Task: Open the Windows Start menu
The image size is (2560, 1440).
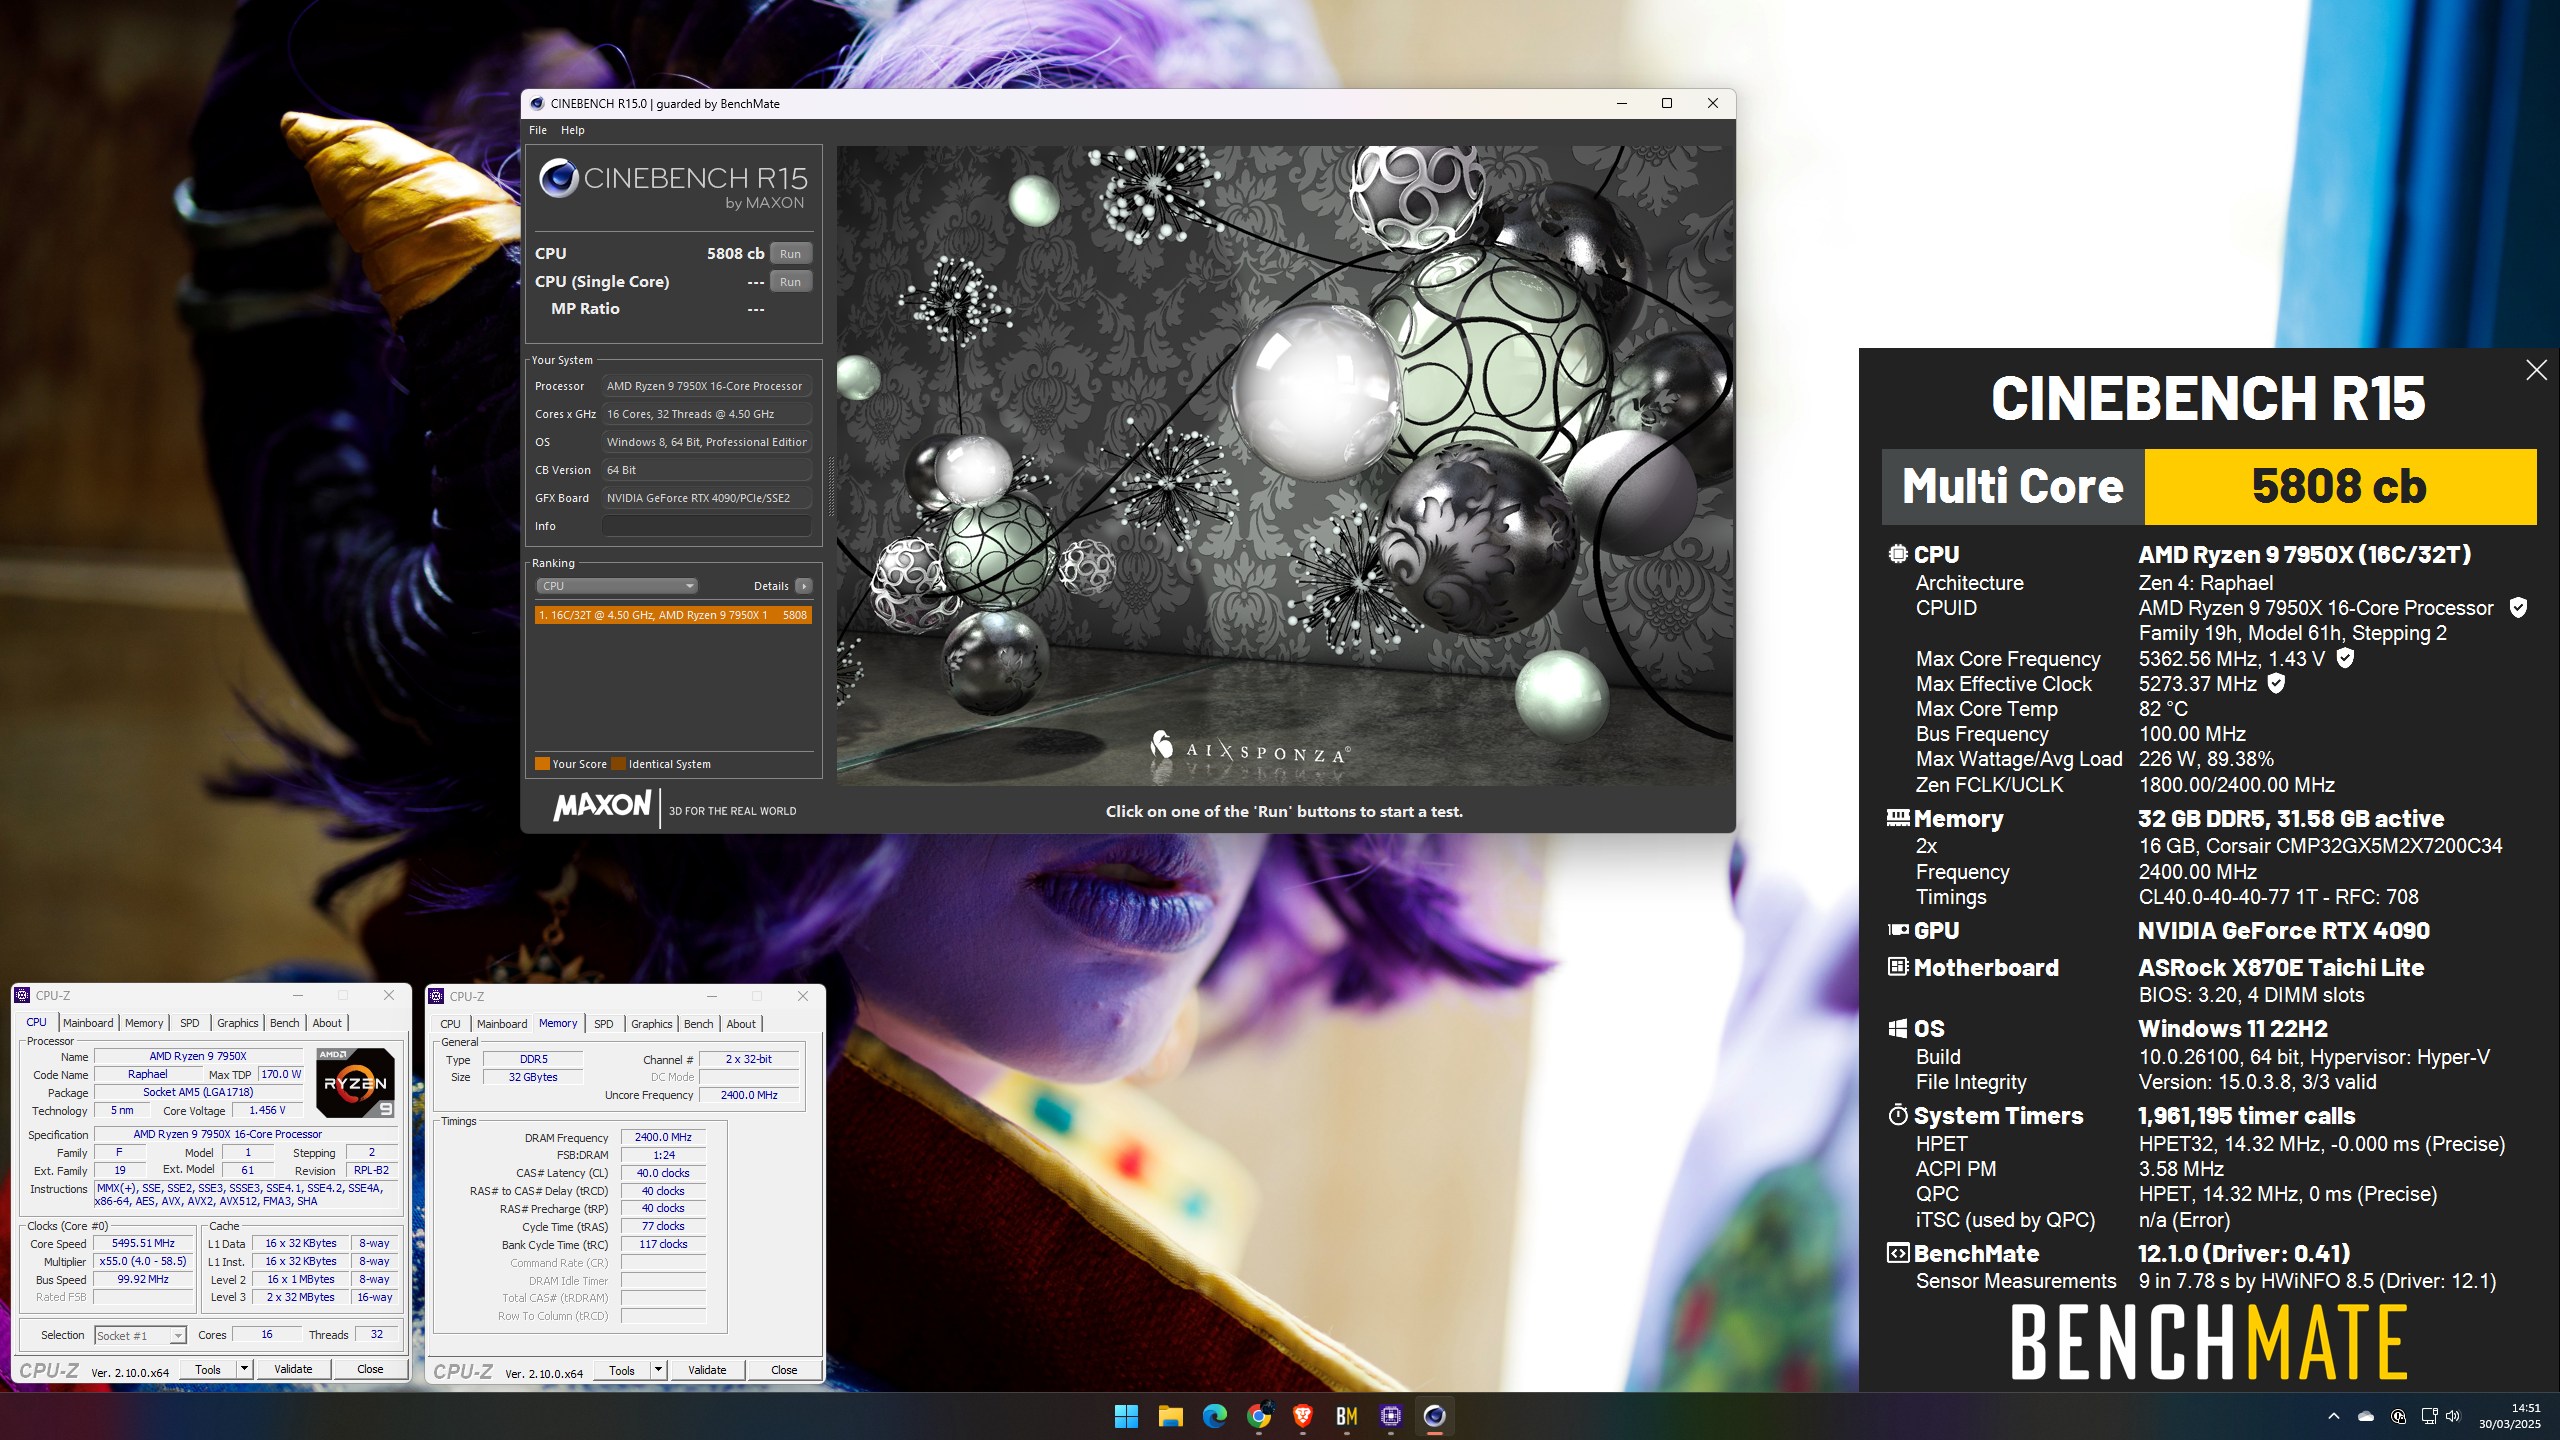Action: (x=1126, y=1416)
